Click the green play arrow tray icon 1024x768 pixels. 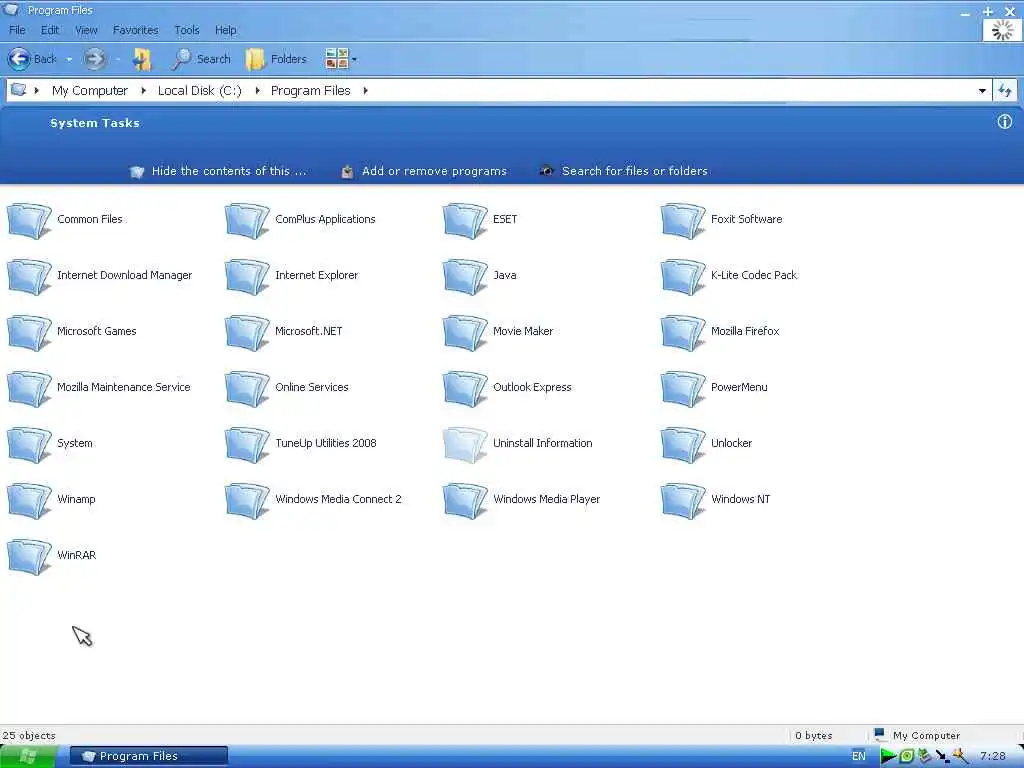(x=888, y=756)
